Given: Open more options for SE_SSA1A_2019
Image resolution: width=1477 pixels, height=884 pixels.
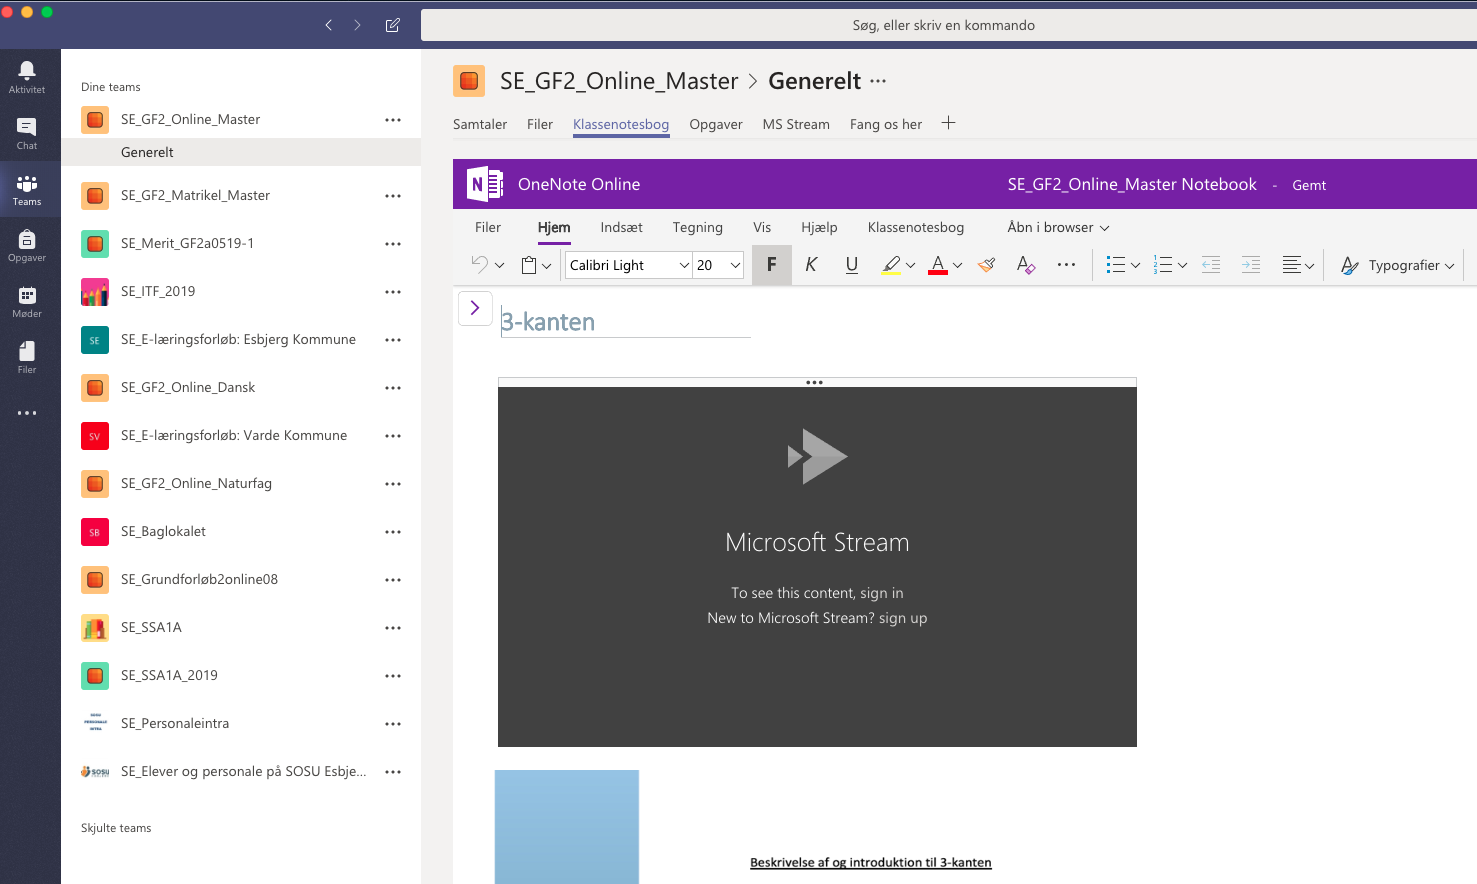Looking at the screenshot, I should [x=393, y=676].
